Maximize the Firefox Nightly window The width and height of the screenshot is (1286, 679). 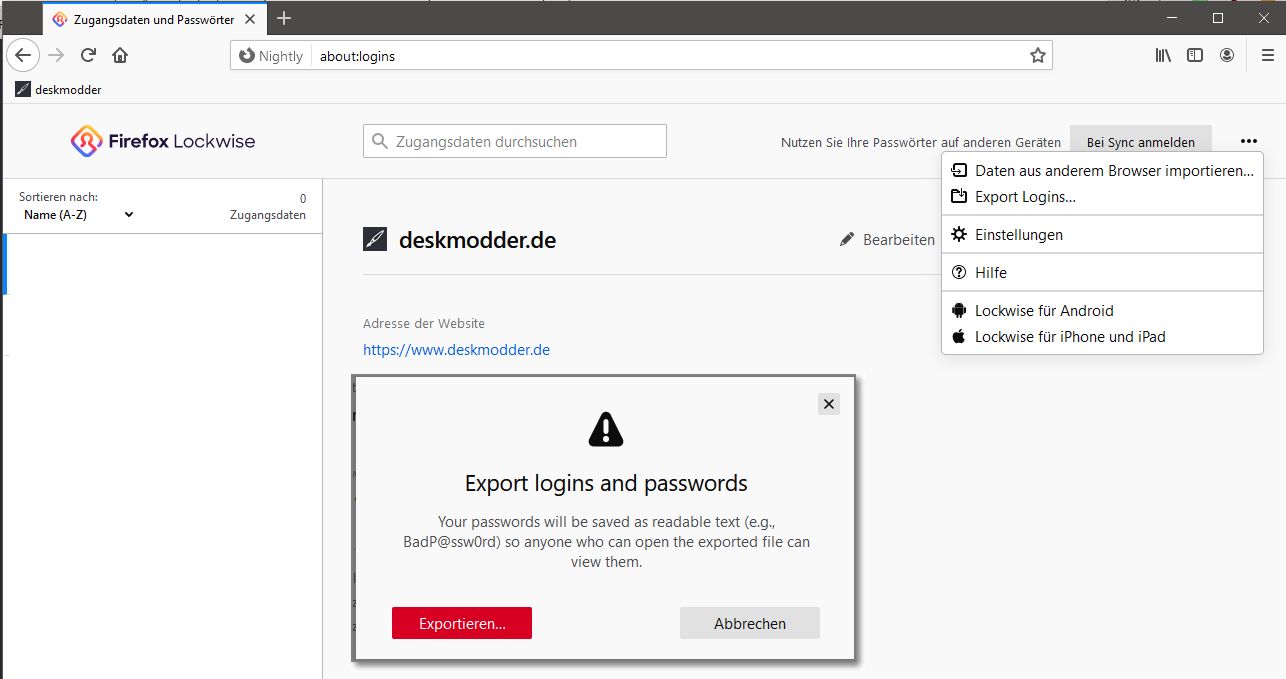[1218, 18]
